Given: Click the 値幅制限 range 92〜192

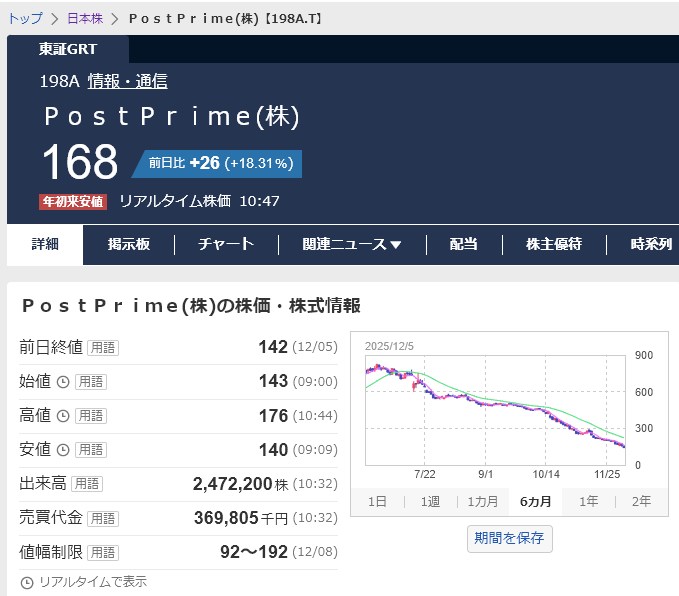Looking at the screenshot, I should (254, 552).
